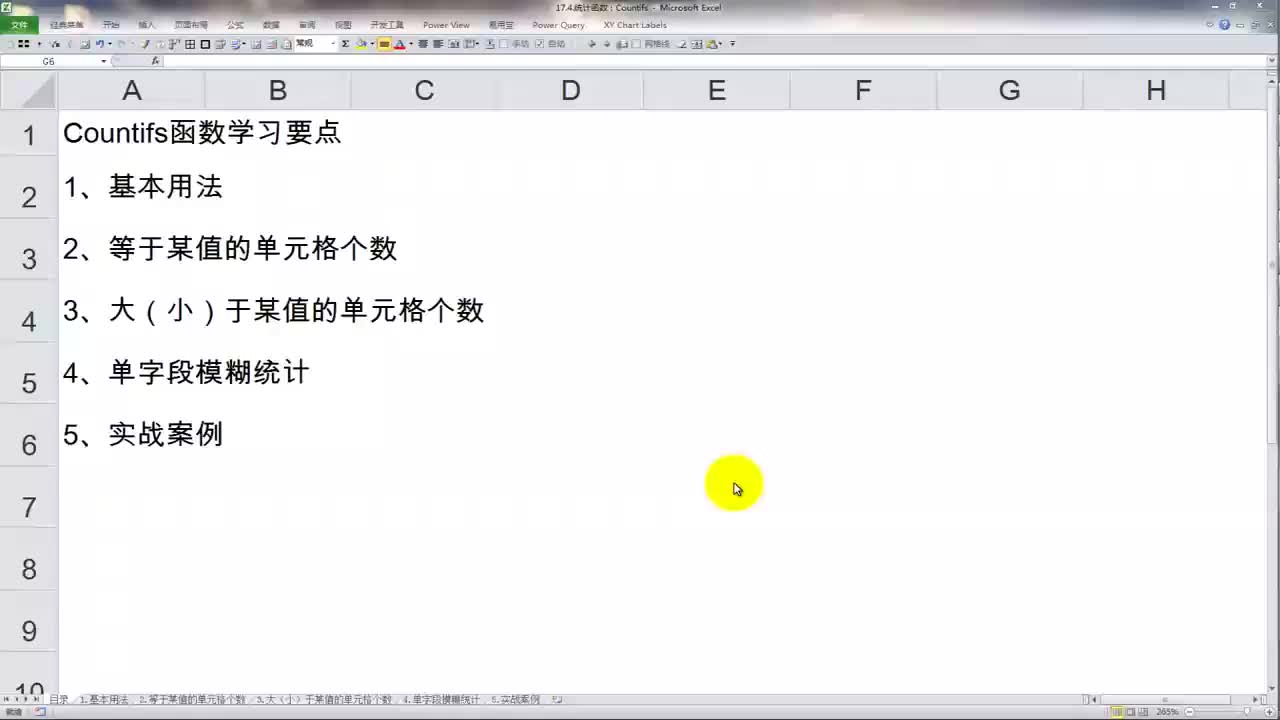Select column A header
The image size is (1280, 720).
coord(131,91)
